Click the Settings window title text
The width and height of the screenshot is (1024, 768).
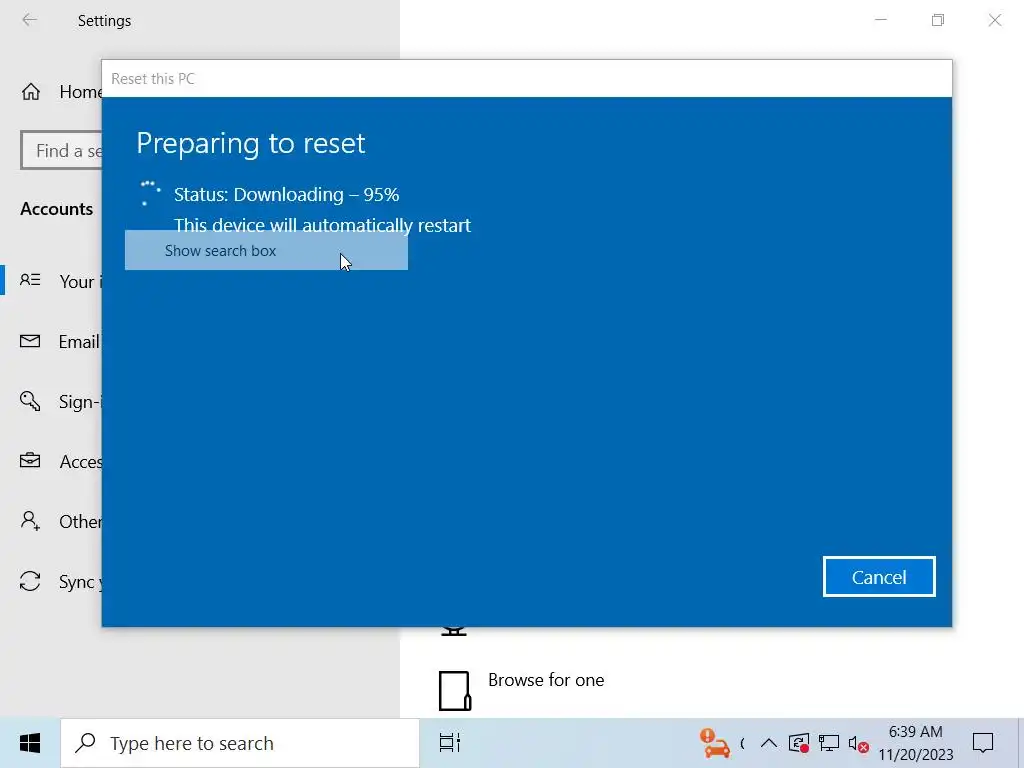pyautogui.click(x=104, y=21)
